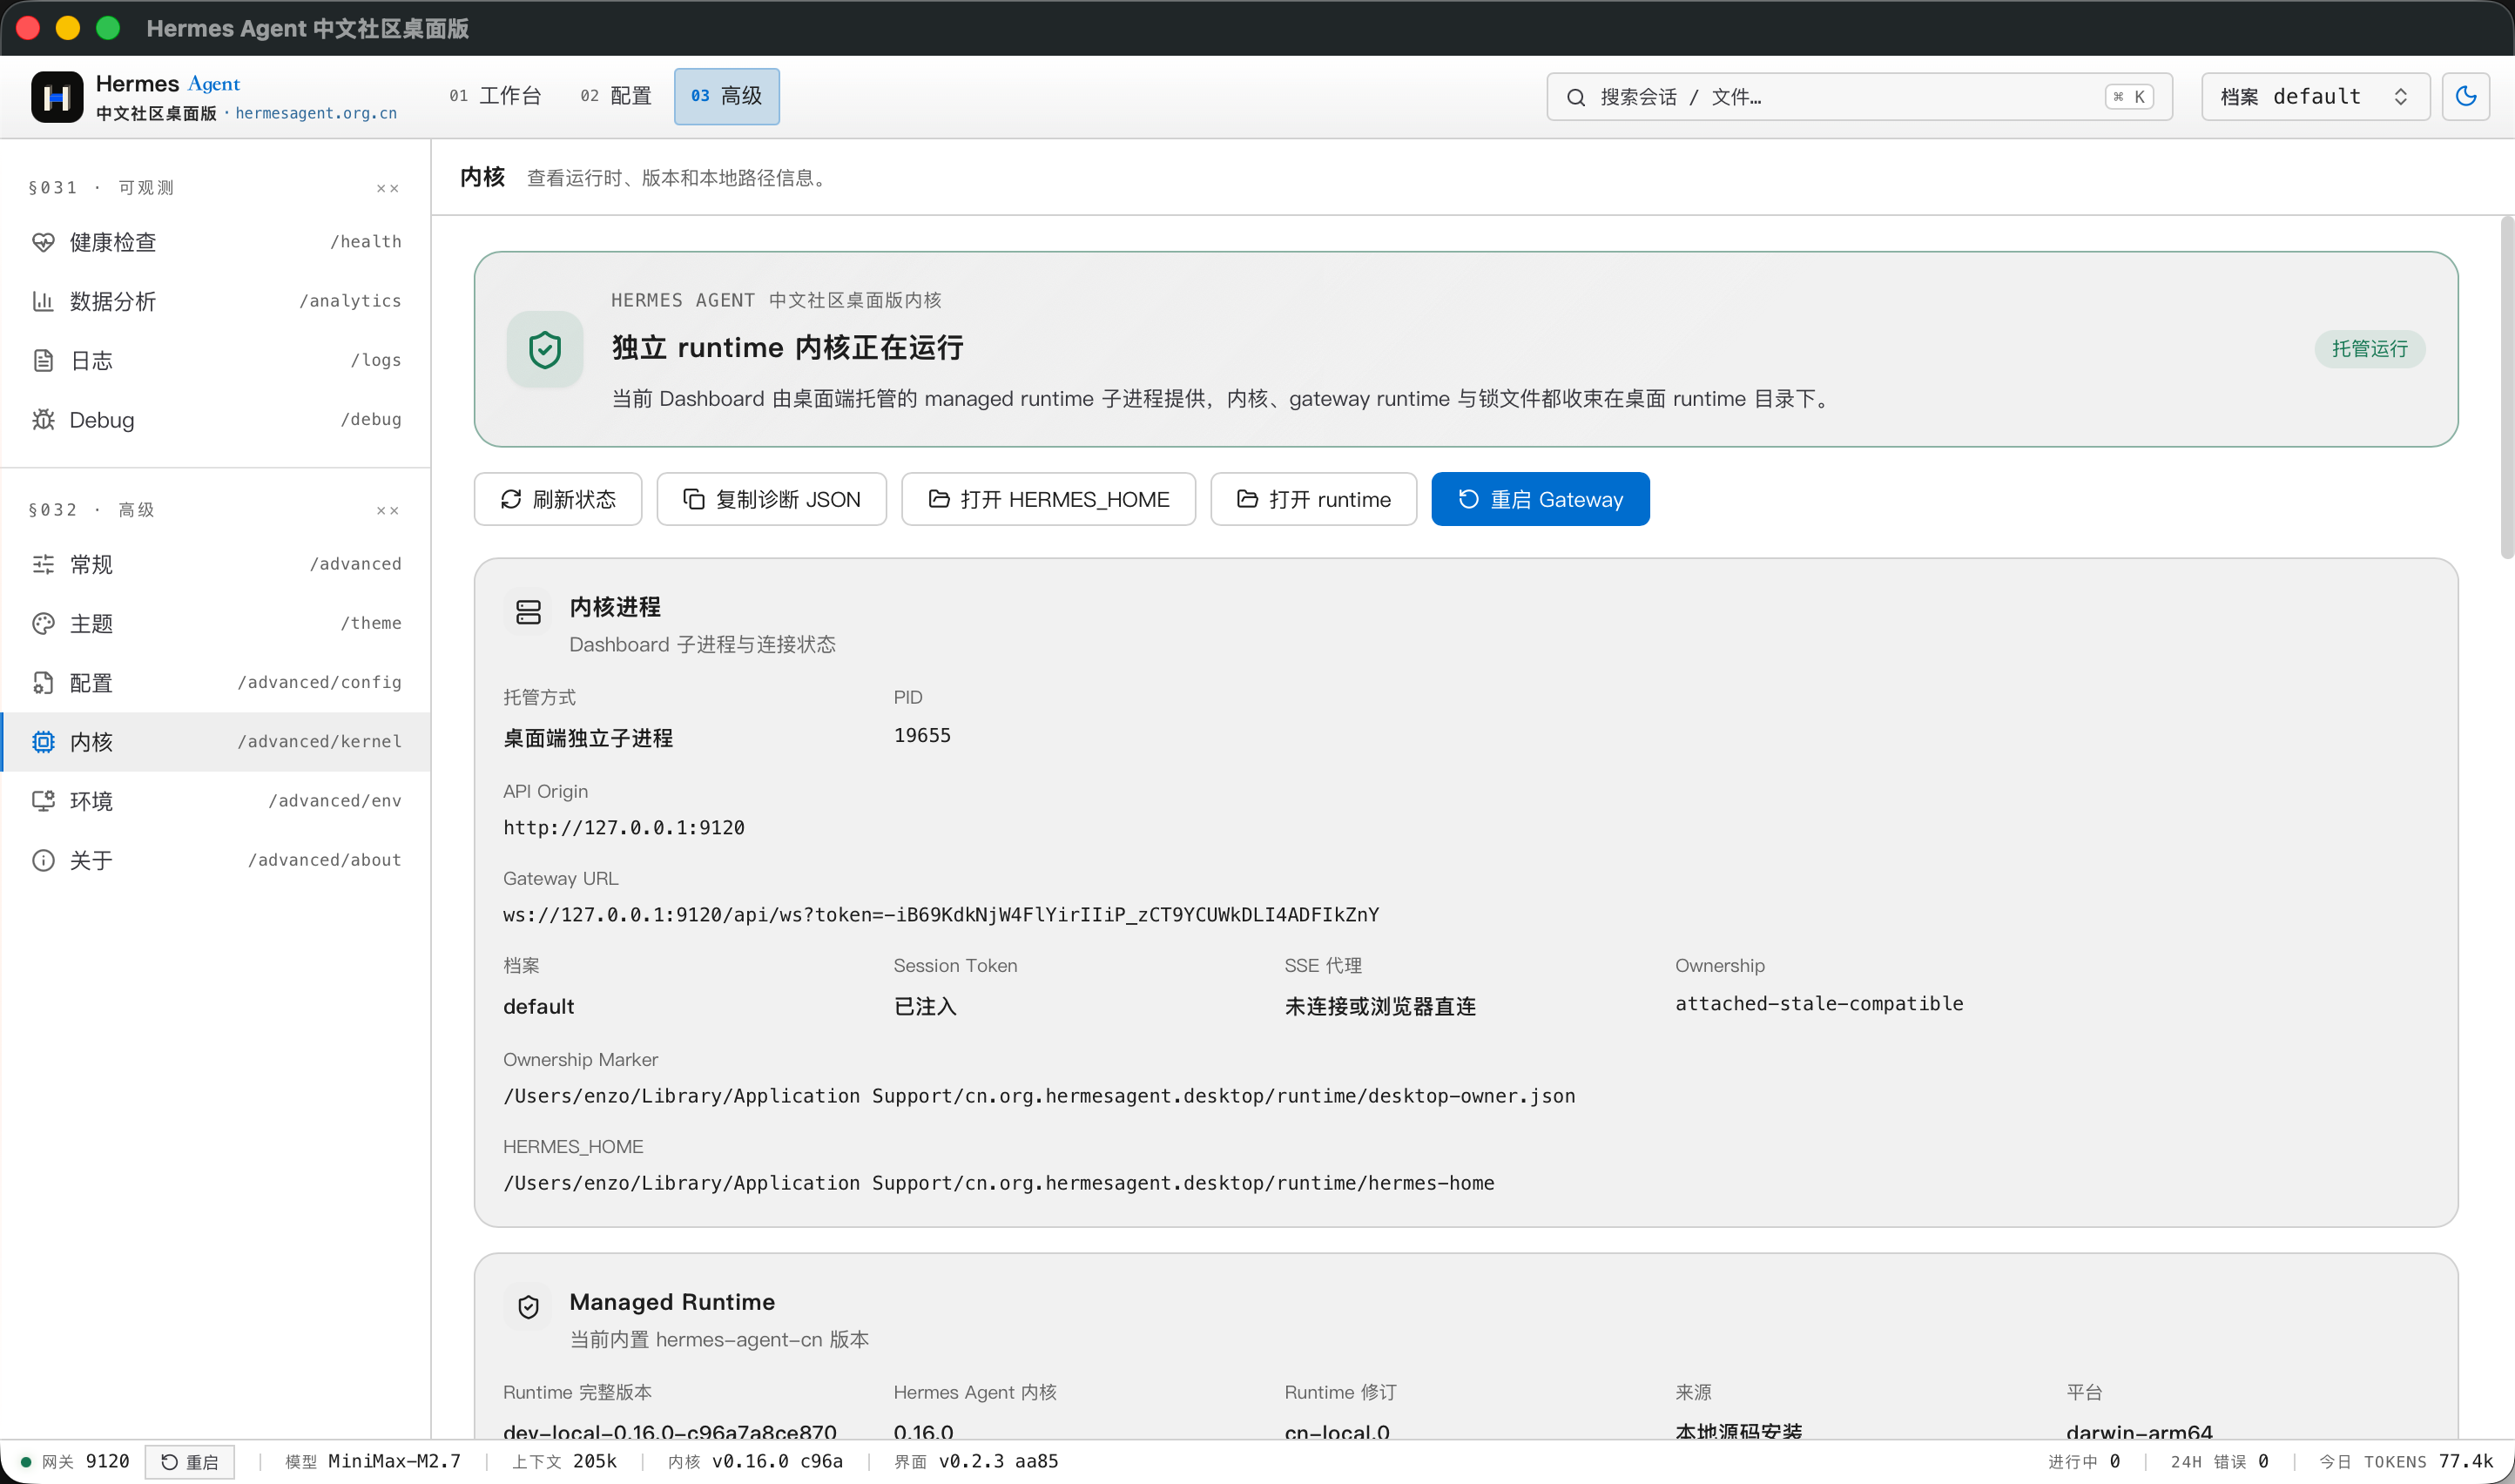2515x1484 pixels.
Task: Click the logs document icon
Action: coord(43,360)
